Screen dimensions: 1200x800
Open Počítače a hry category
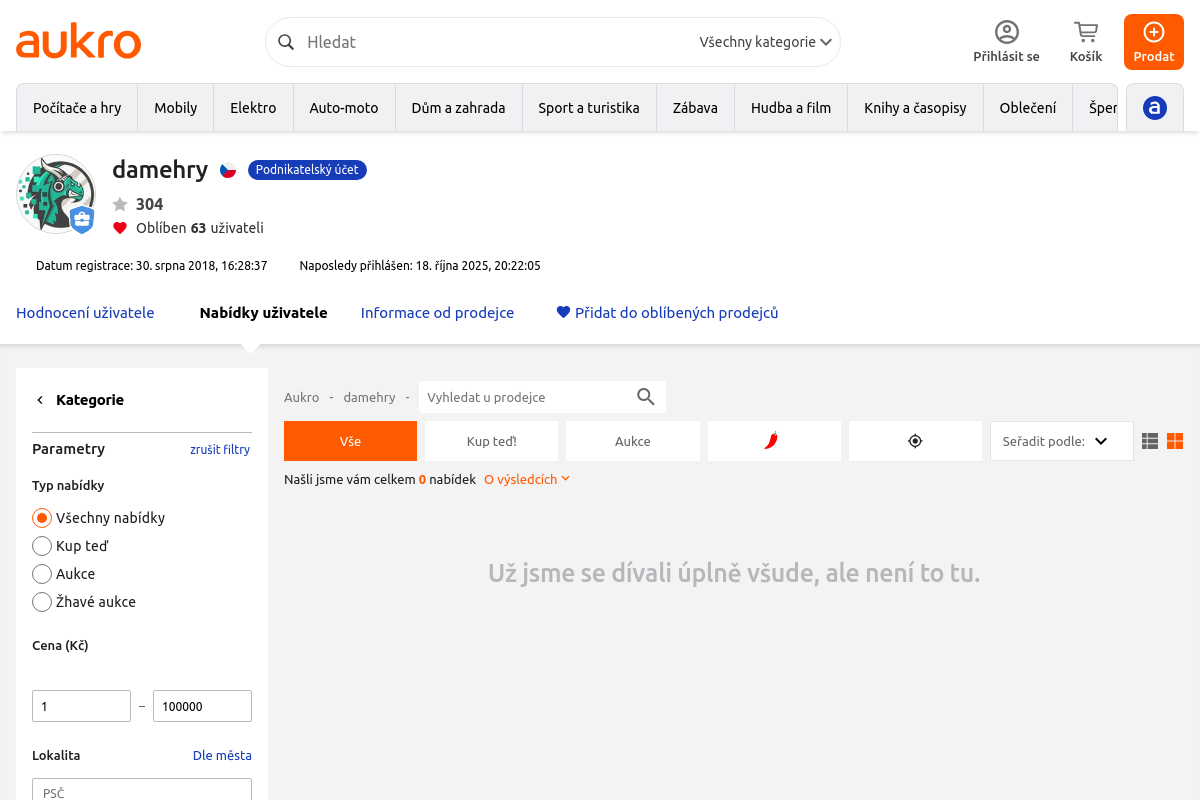coord(77,108)
